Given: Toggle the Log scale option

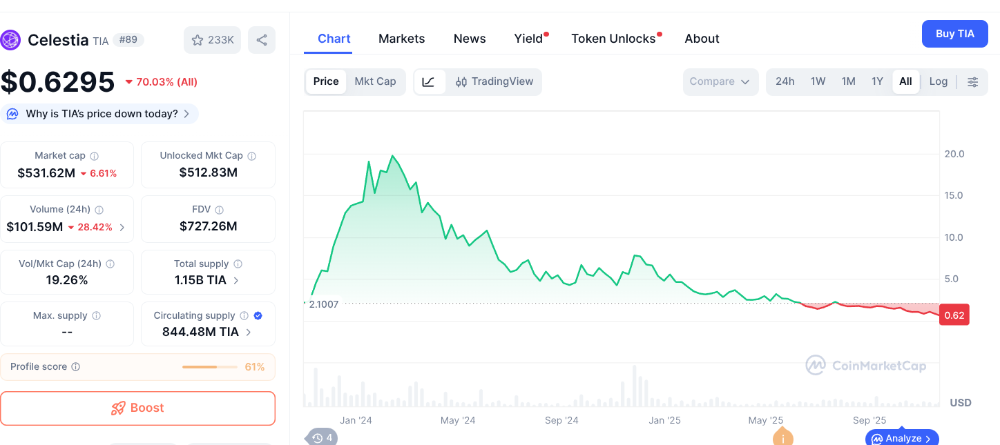Looking at the screenshot, I should point(938,82).
